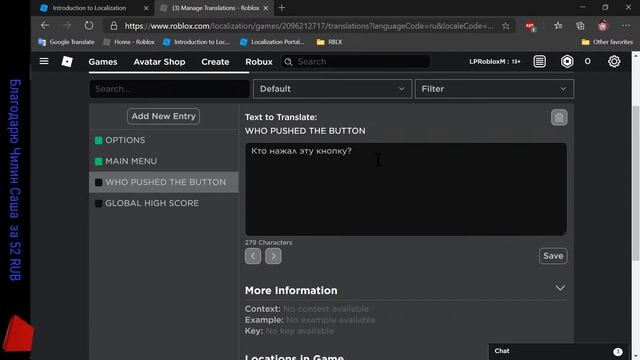Delete entry using the trash icon
This screenshot has width=640, height=360.
coord(559,118)
